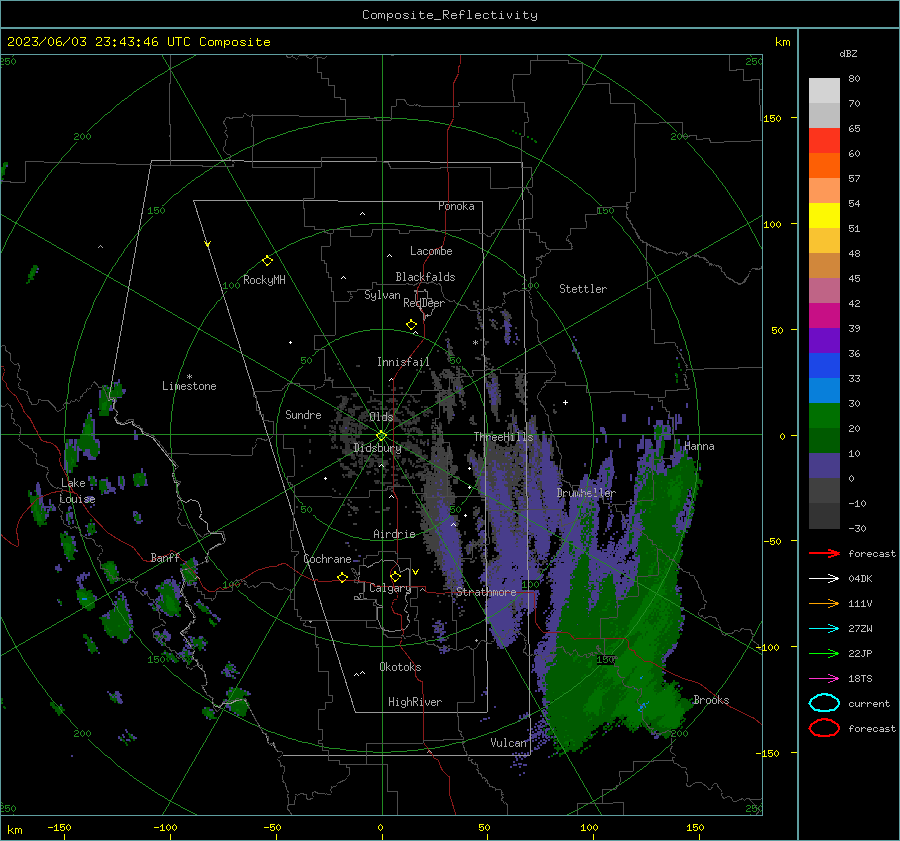Click the Blackfalds town label
The height and width of the screenshot is (841, 900).
pyautogui.click(x=425, y=277)
